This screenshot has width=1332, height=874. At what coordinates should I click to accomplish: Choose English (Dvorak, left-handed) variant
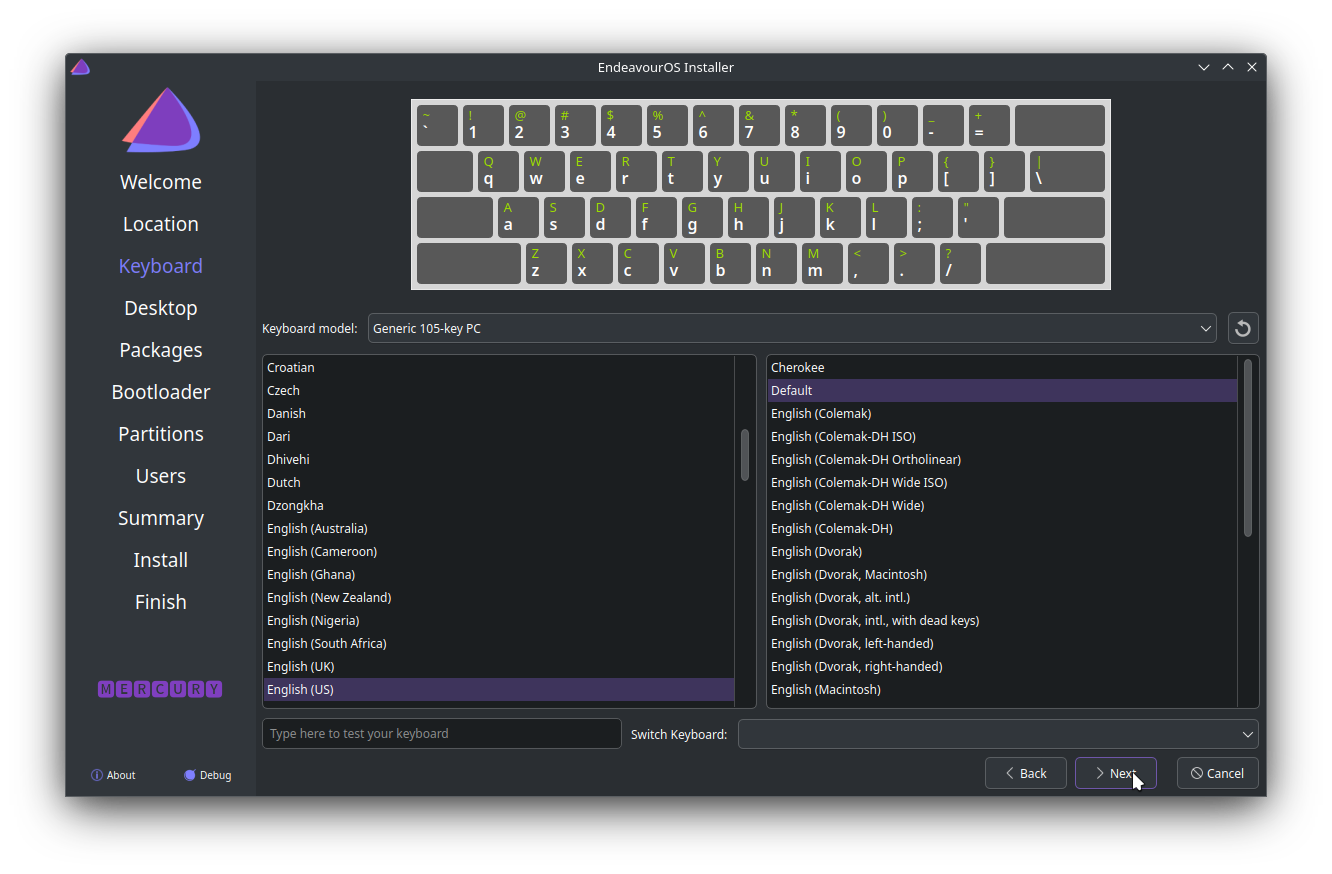(x=1002, y=643)
